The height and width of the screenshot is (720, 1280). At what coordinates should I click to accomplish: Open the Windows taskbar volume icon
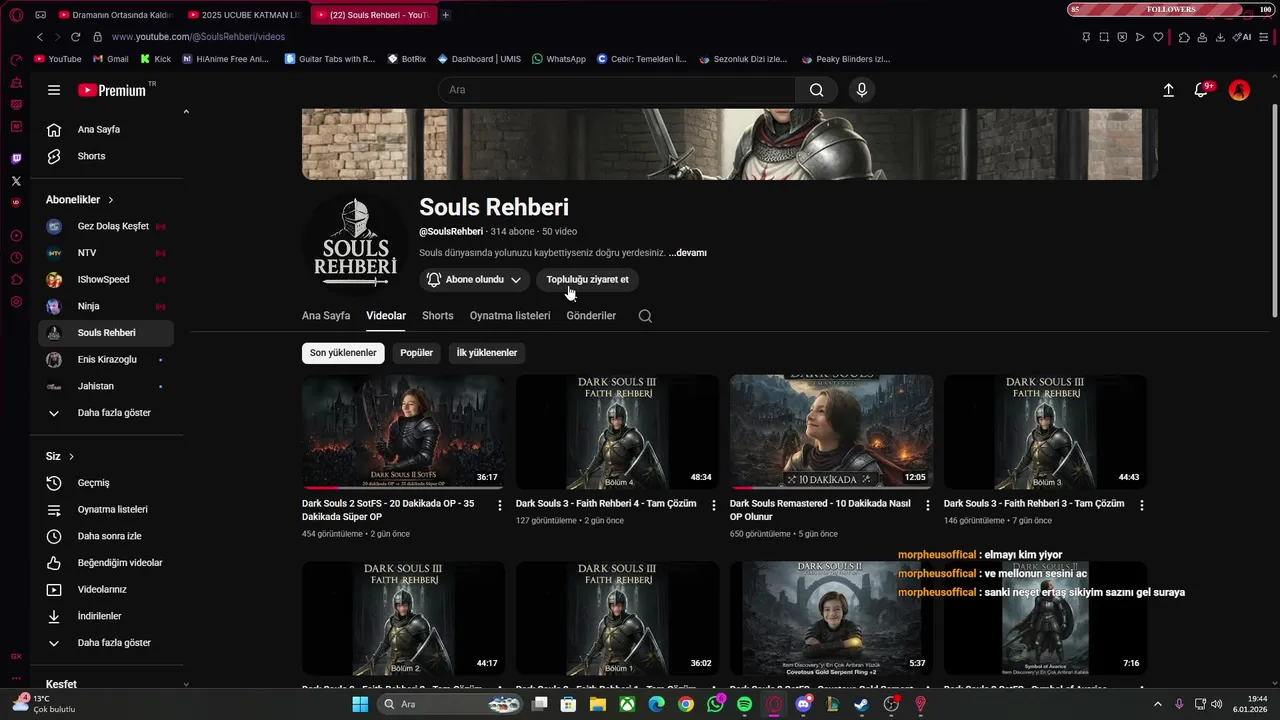point(1217,705)
